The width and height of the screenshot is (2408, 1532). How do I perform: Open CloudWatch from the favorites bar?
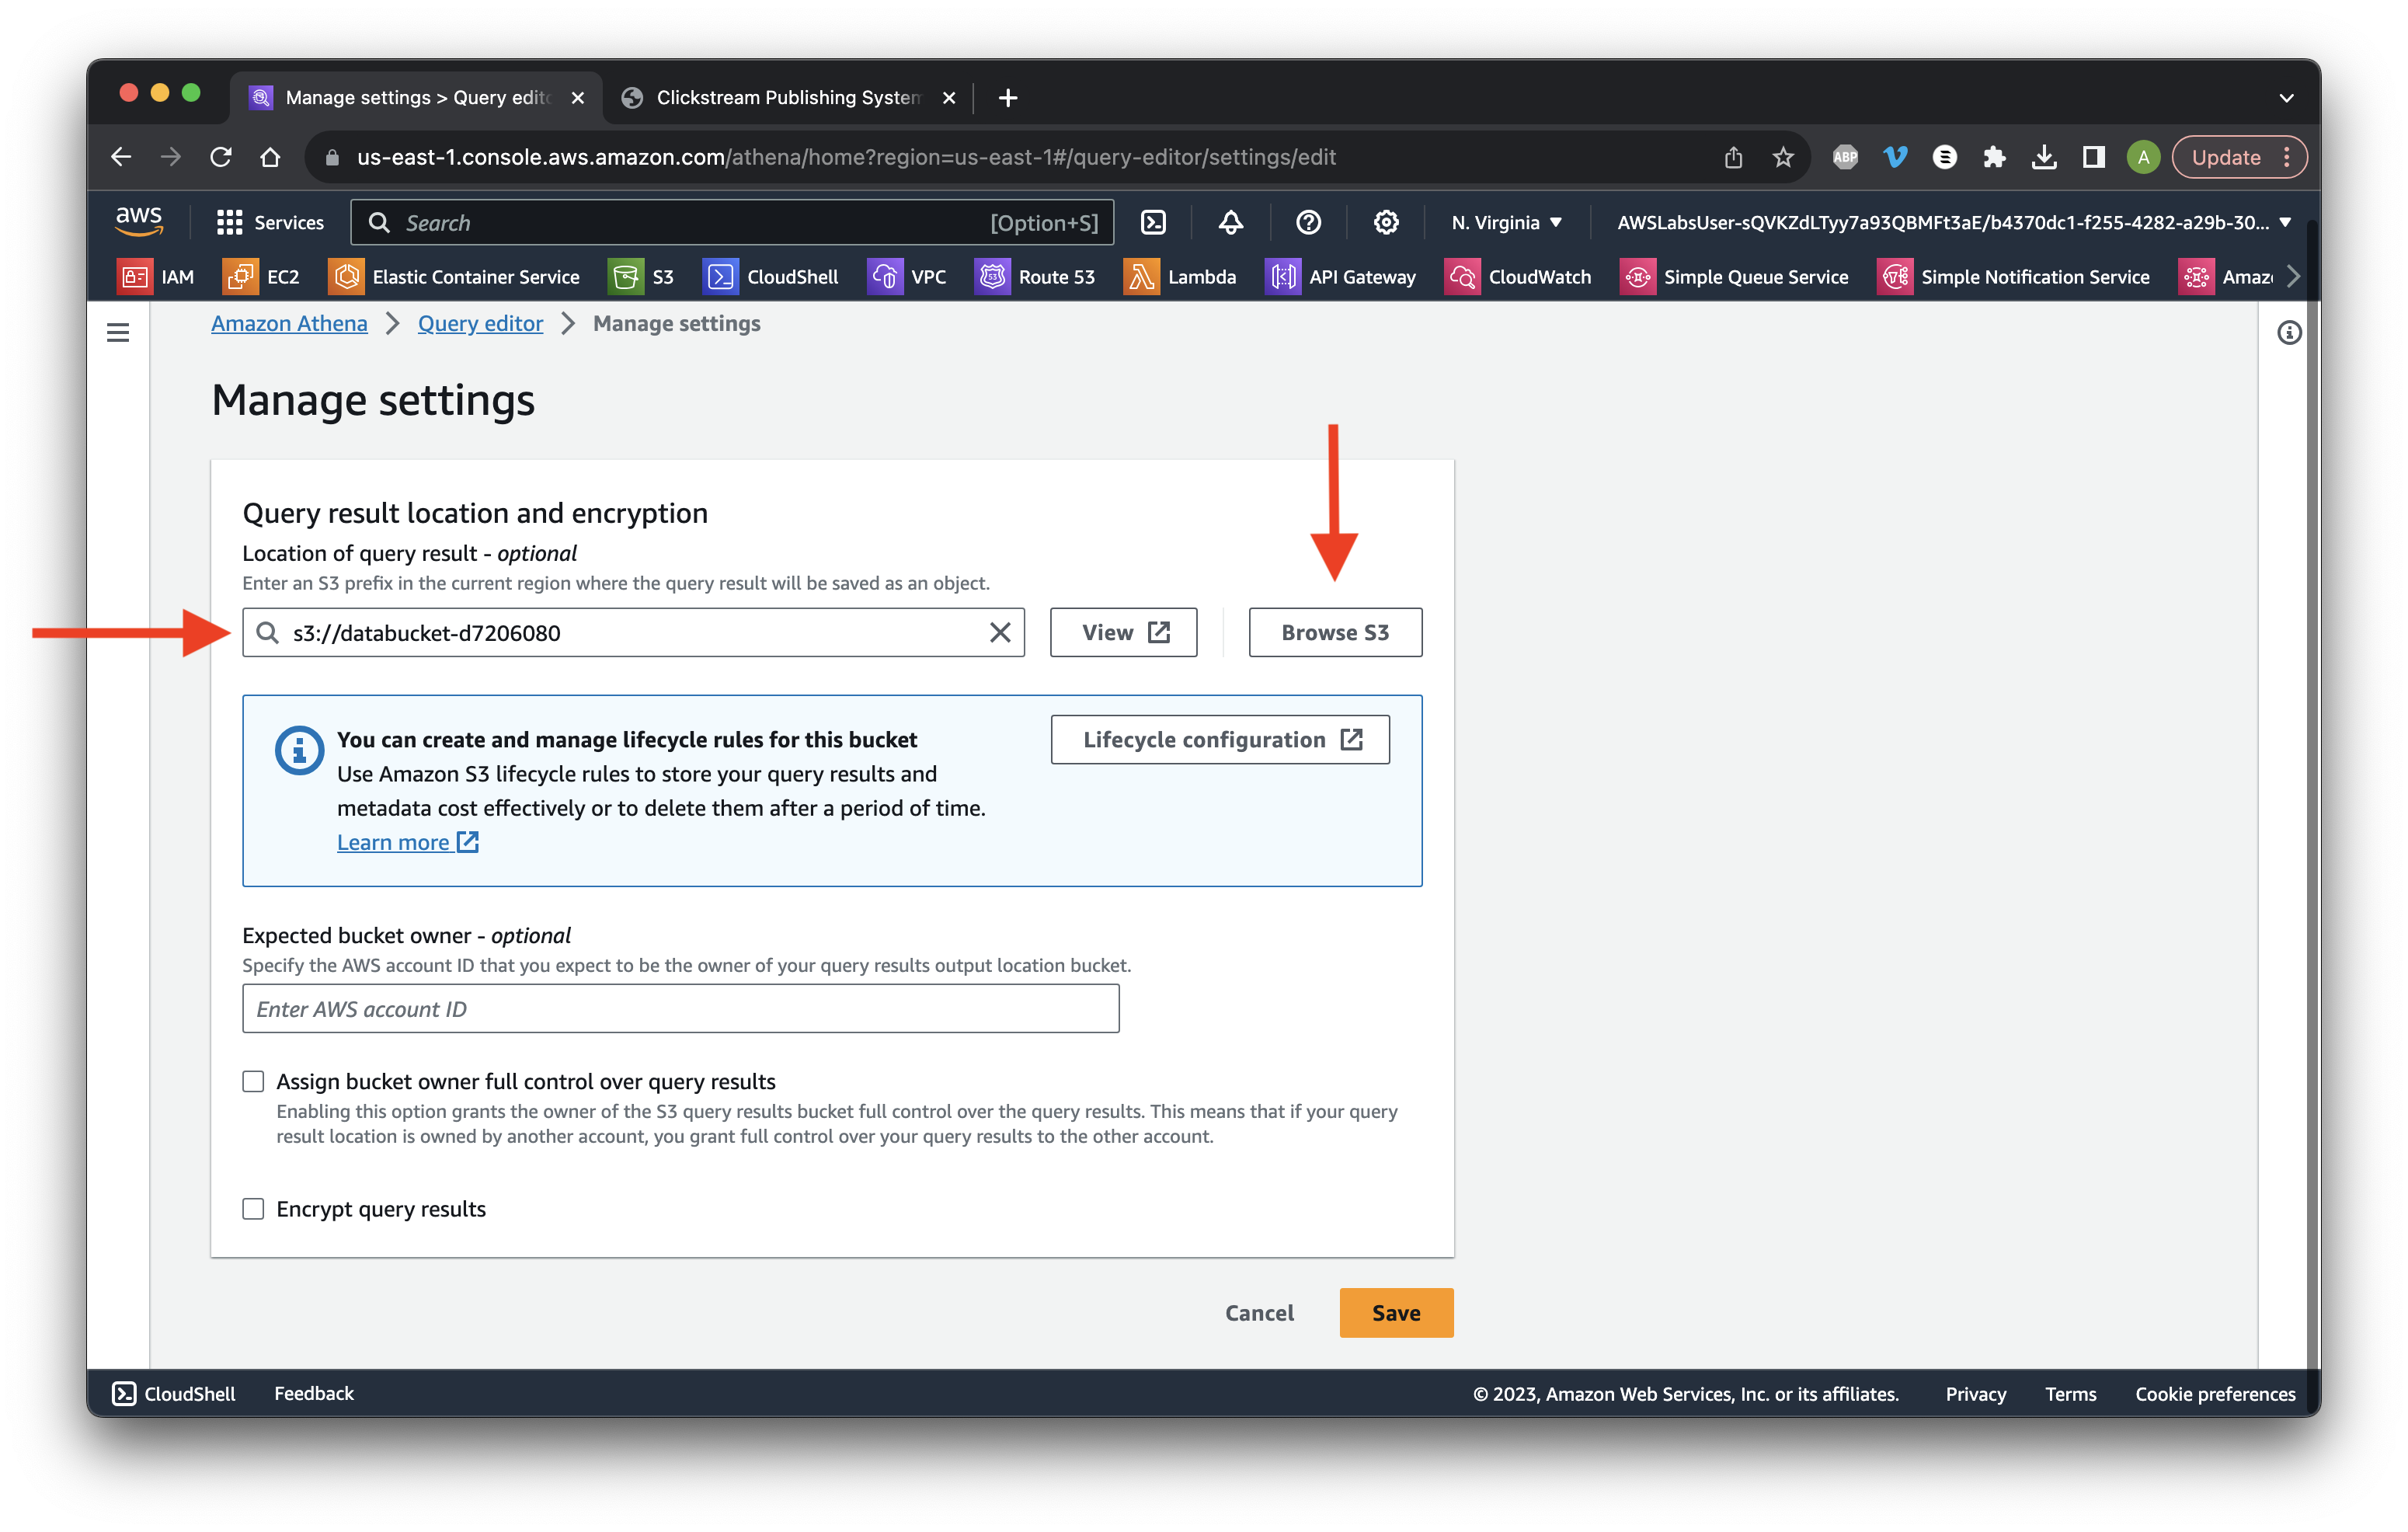pos(1517,277)
